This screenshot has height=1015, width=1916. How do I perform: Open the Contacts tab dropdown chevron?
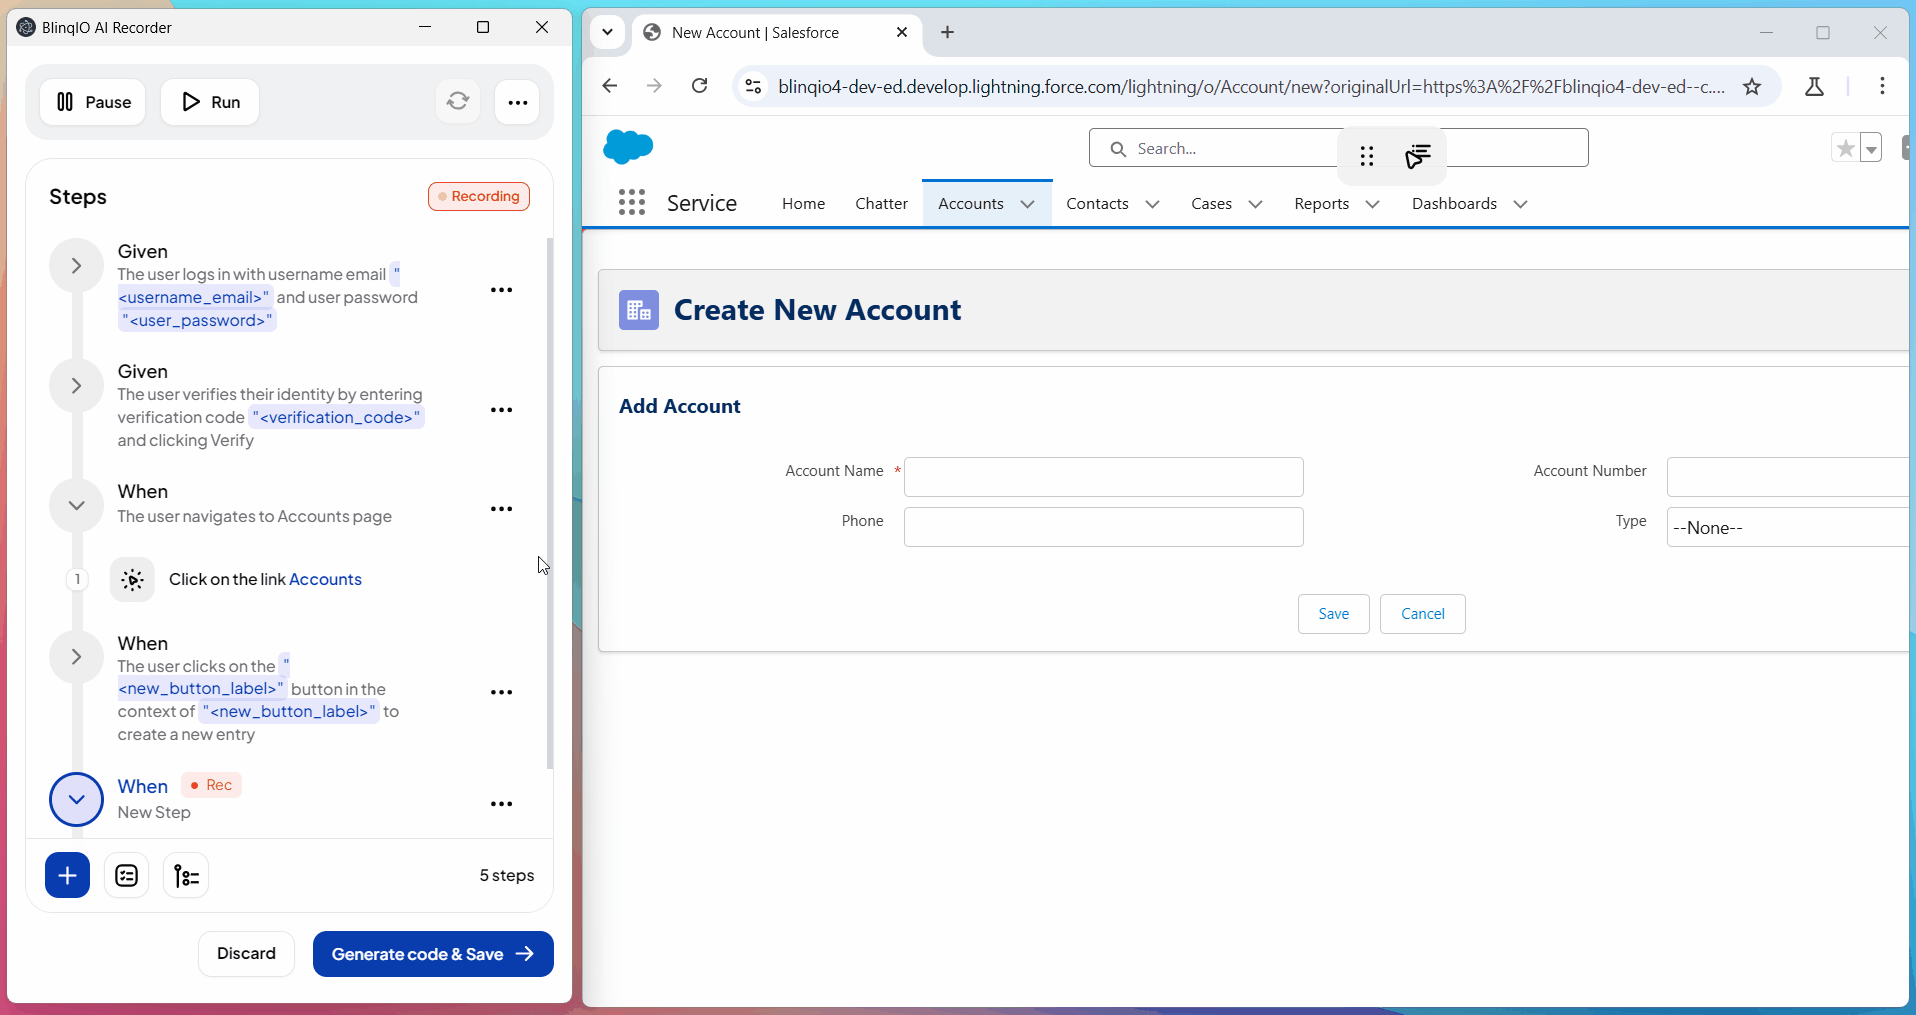pyautogui.click(x=1152, y=204)
